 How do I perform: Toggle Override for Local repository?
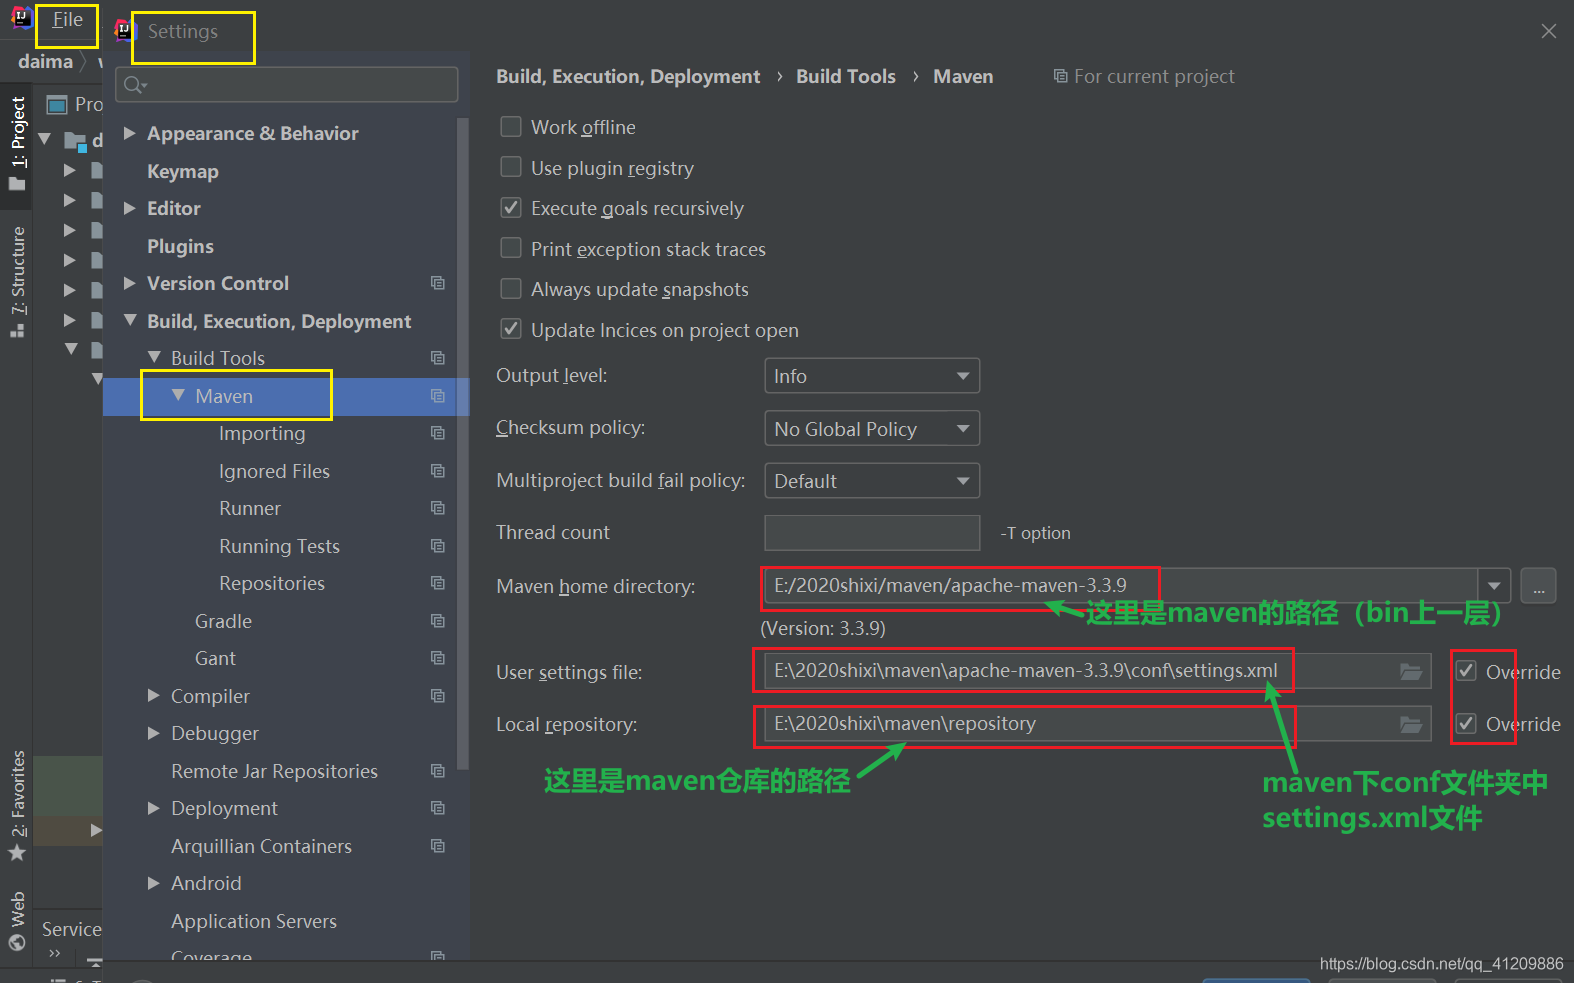[1466, 723]
